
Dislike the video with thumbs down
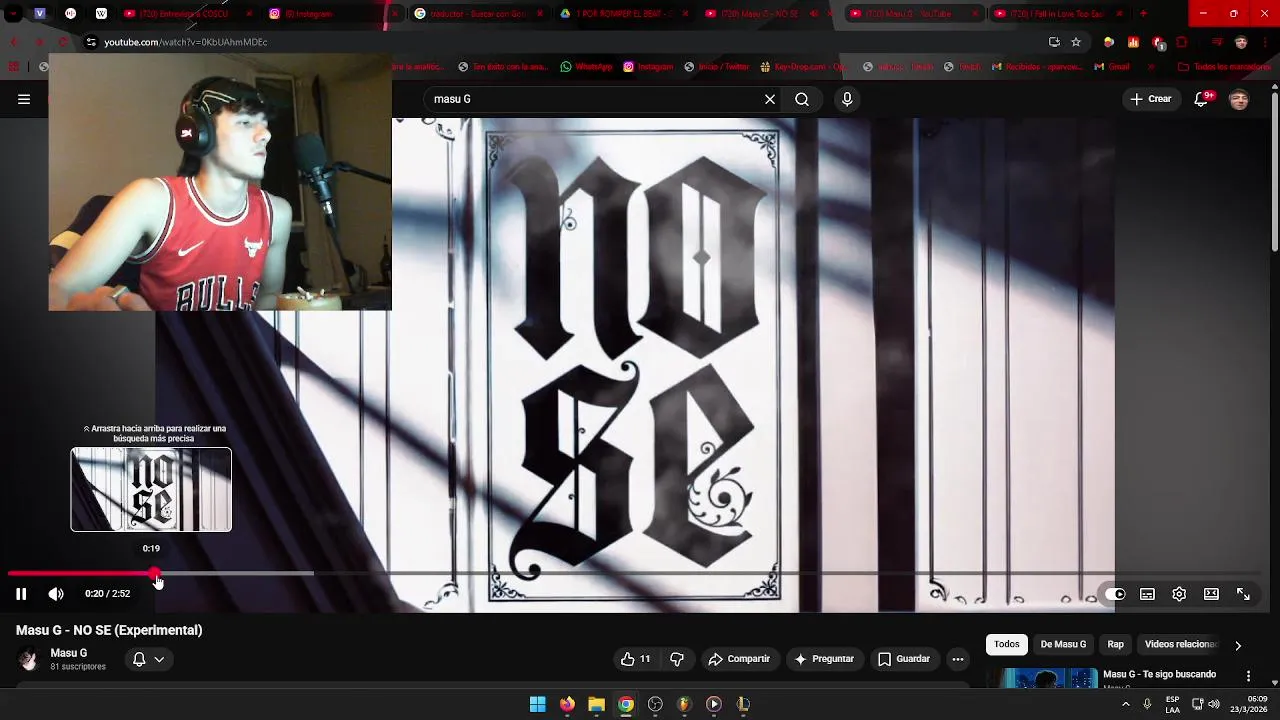point(677,659)
